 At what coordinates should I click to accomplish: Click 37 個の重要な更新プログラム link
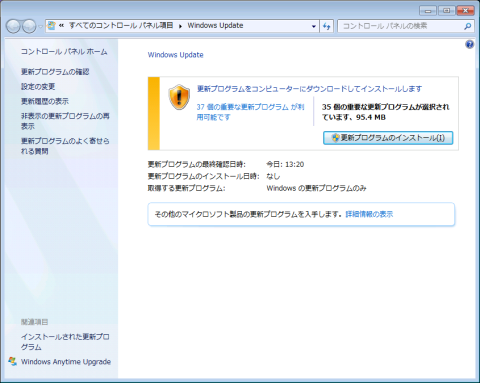[250, 112]
